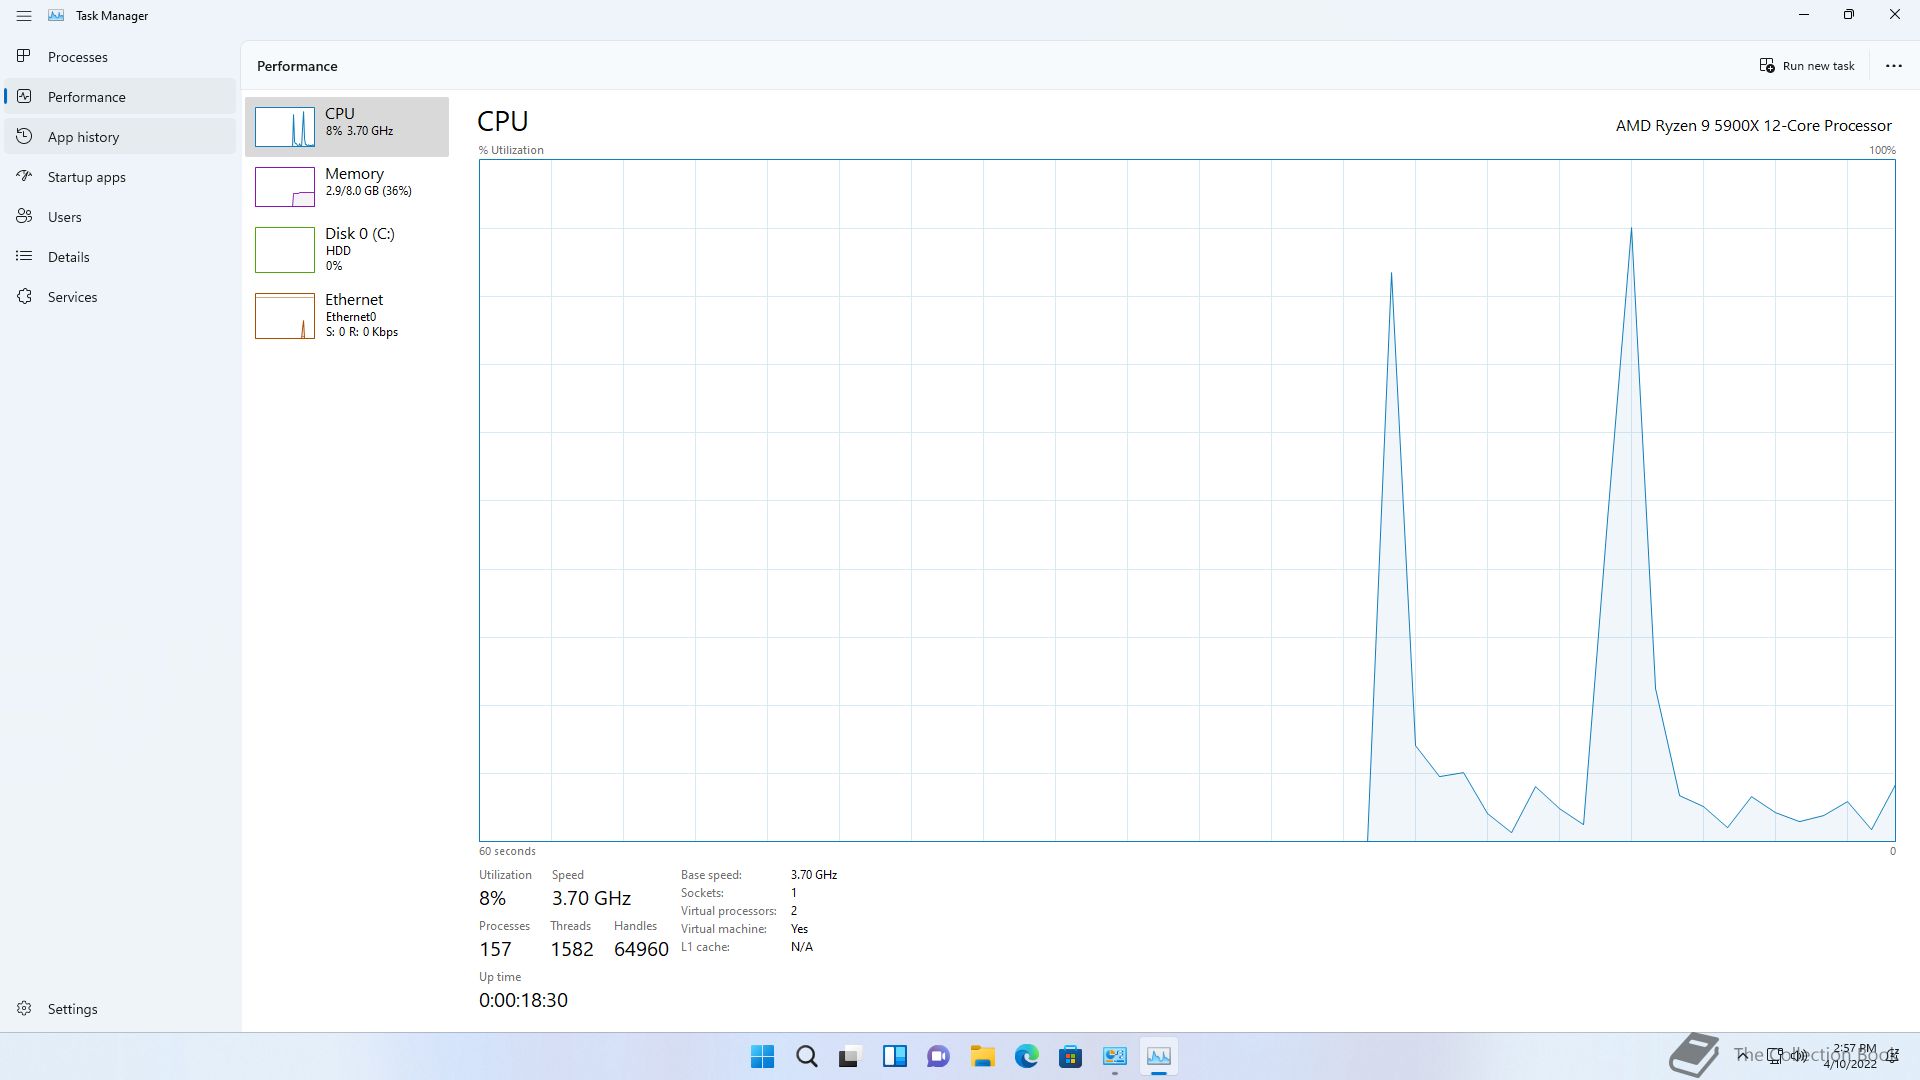The height and width of the screenshot is (1080, 1920).
Task: Click the Base speed 3.70 GHz value
Action: point(814,875)
